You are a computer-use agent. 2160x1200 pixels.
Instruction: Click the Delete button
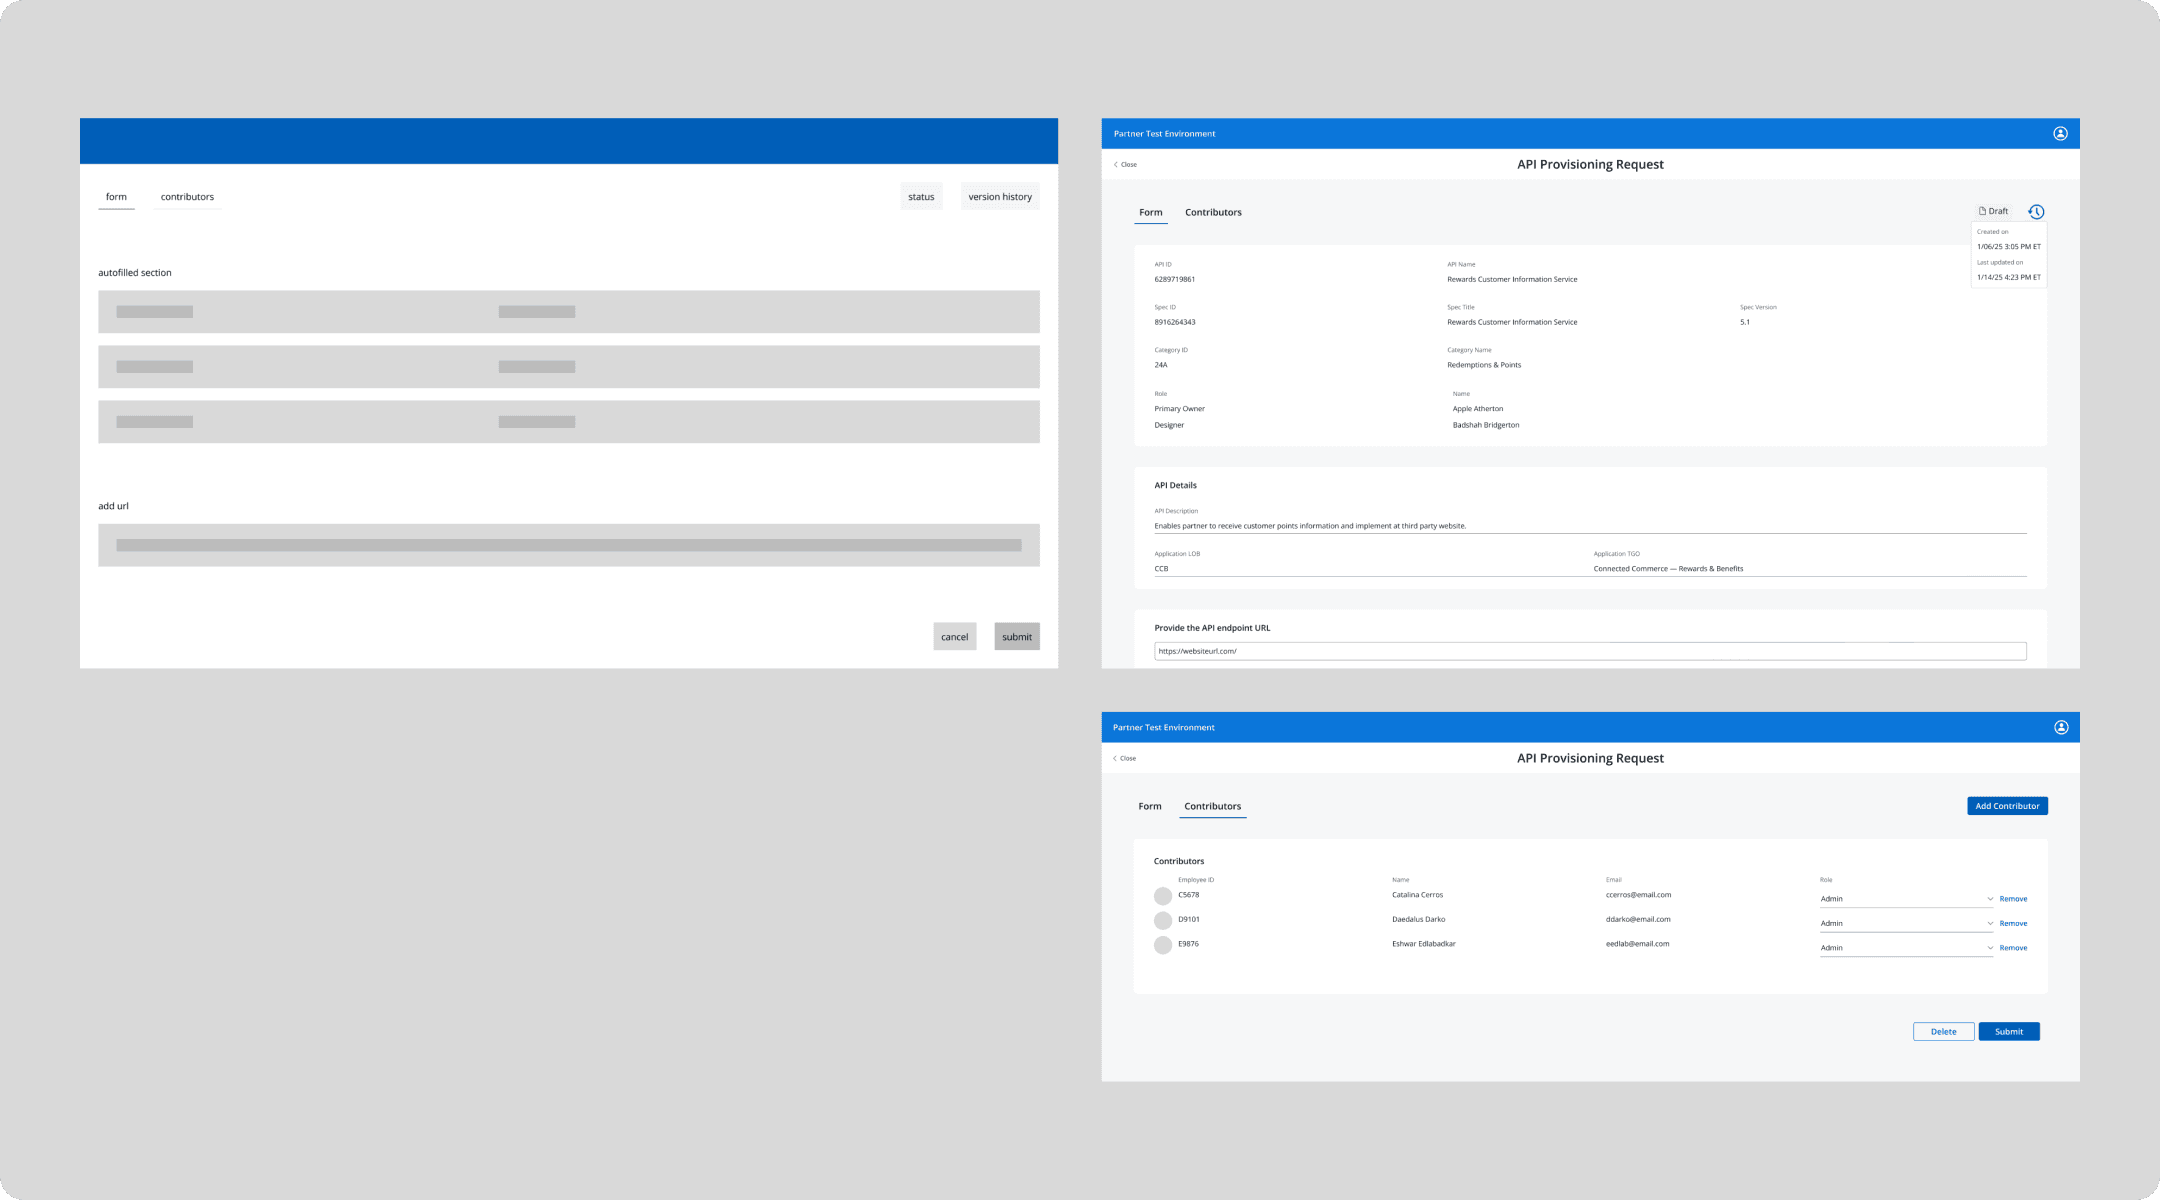tap(1943, 1032)
